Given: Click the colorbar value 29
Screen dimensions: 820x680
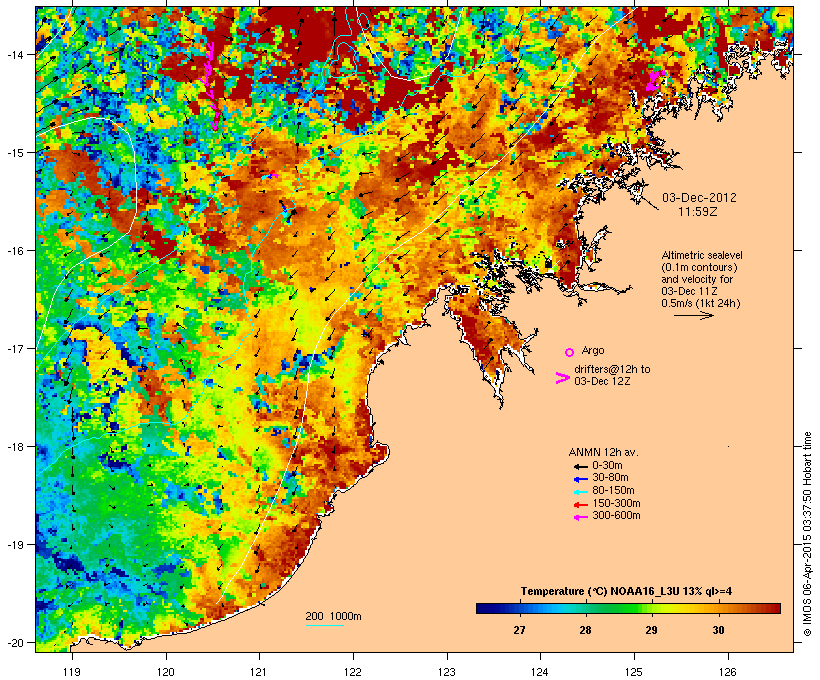Looking at the screenshot, I should click(651, 630).
